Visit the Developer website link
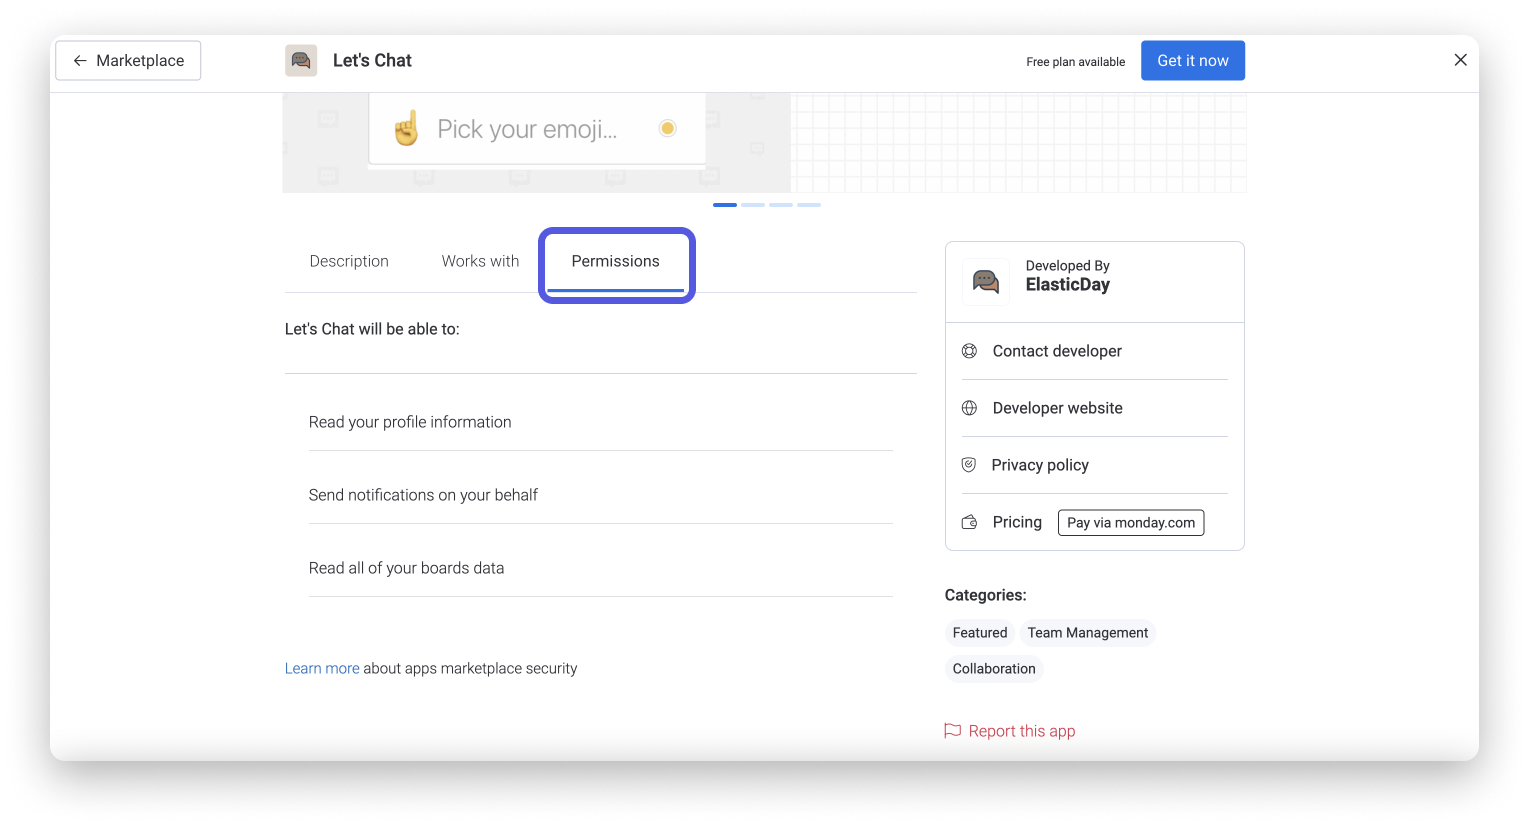 click(1057, 408)
